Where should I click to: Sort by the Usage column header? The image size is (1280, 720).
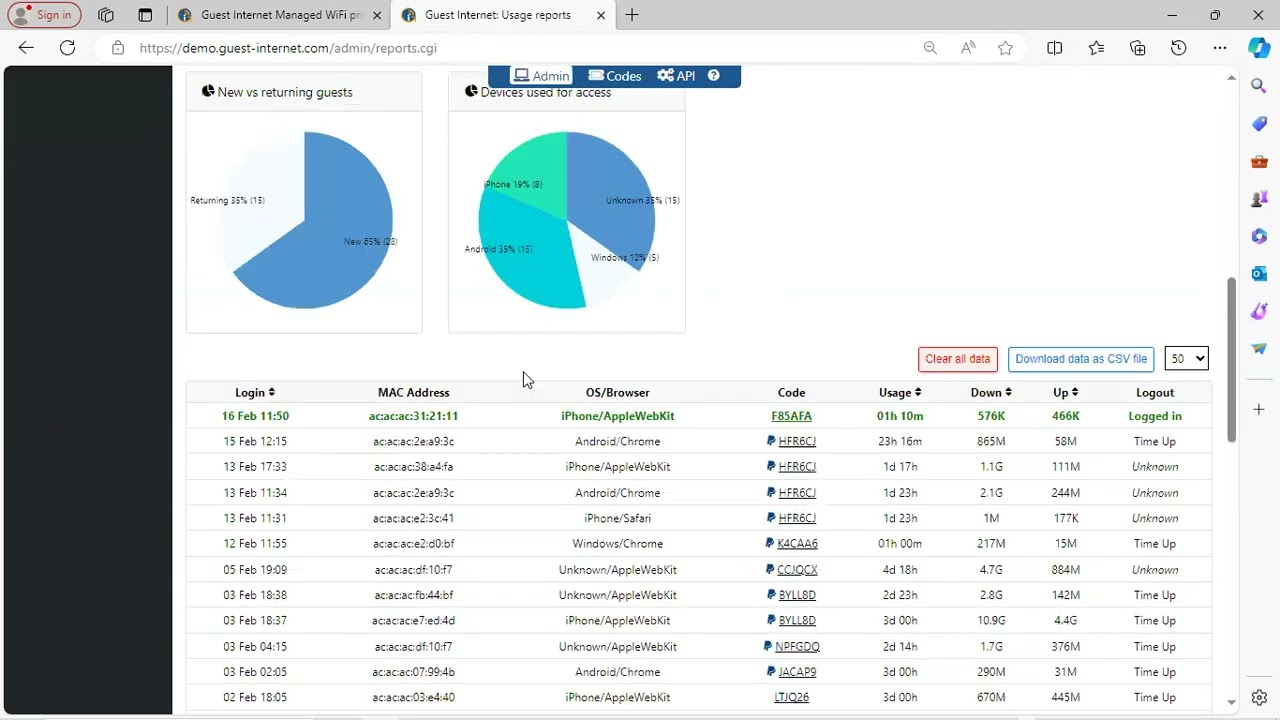point(899,393)
